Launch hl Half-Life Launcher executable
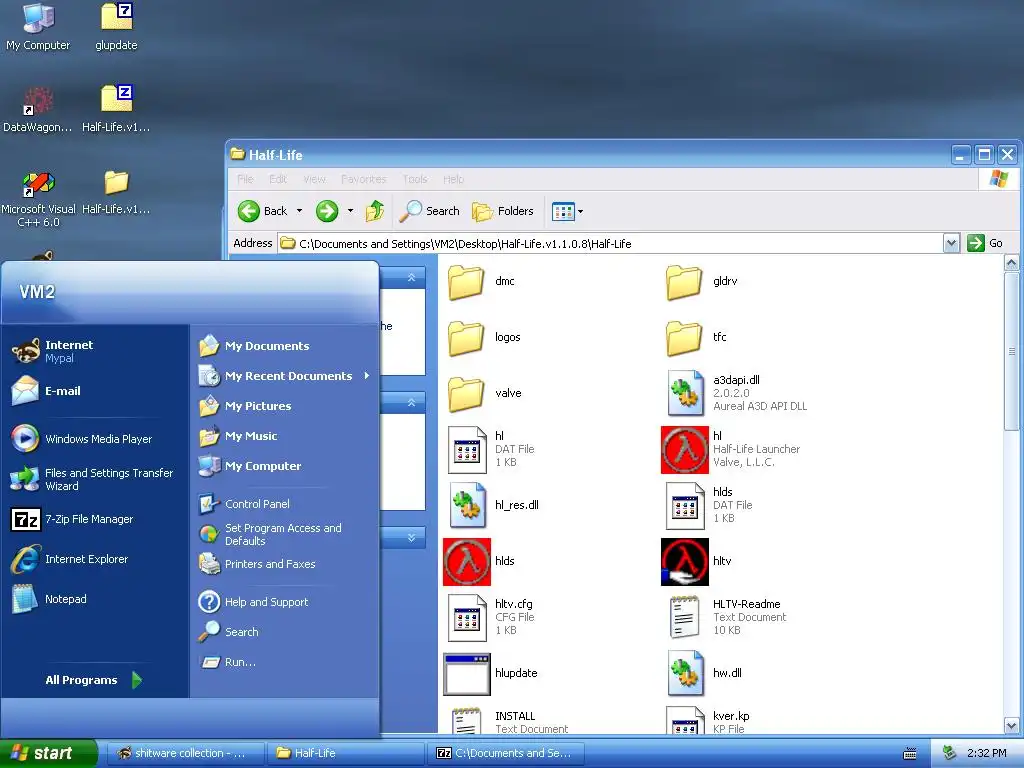The height and width of the screenshot is (768, 1024). pos(684,449)
